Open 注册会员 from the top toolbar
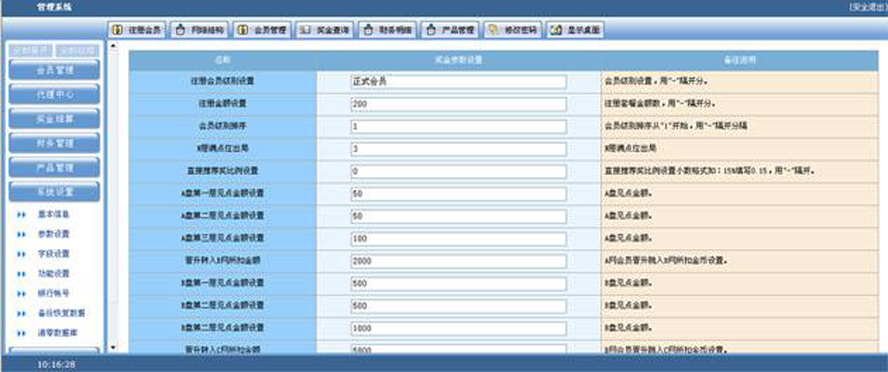The image size is (888, 372). click(x=136, y=30)
